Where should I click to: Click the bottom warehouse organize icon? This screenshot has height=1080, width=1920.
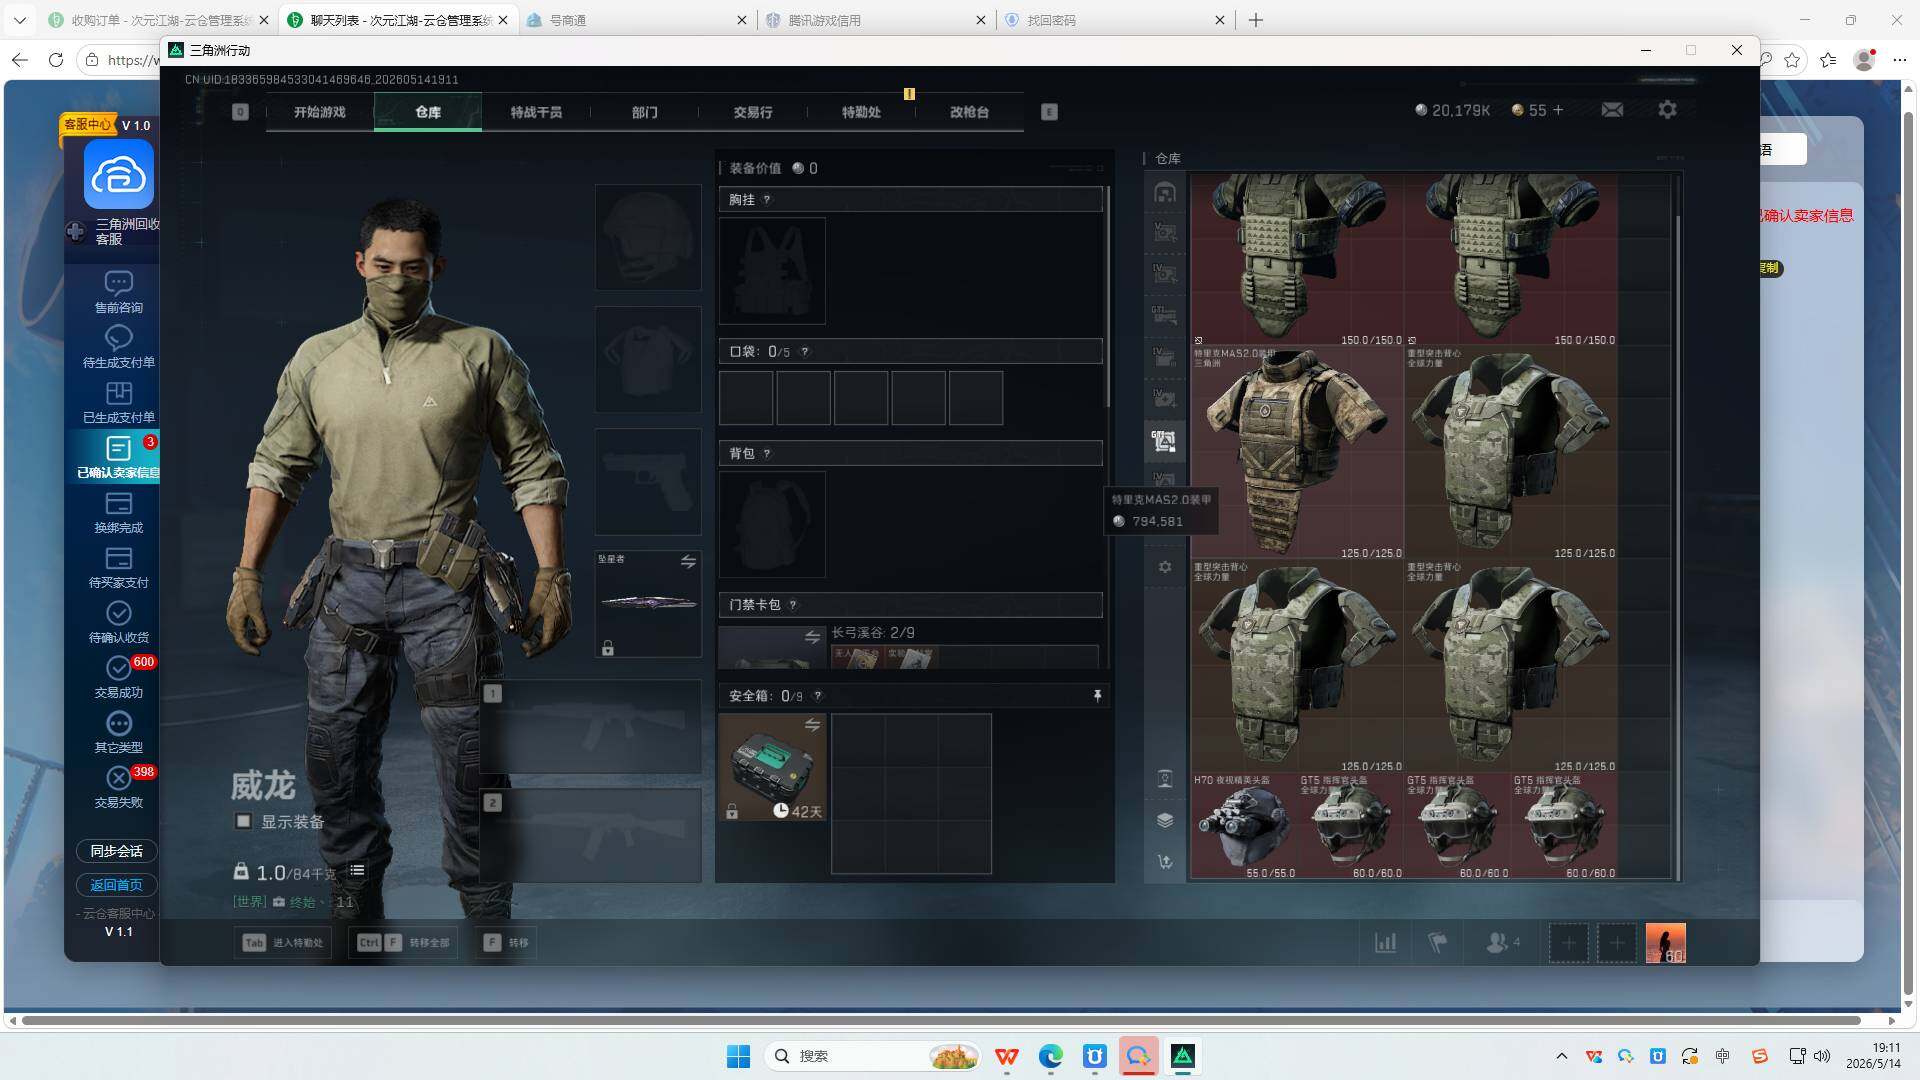1165,861
